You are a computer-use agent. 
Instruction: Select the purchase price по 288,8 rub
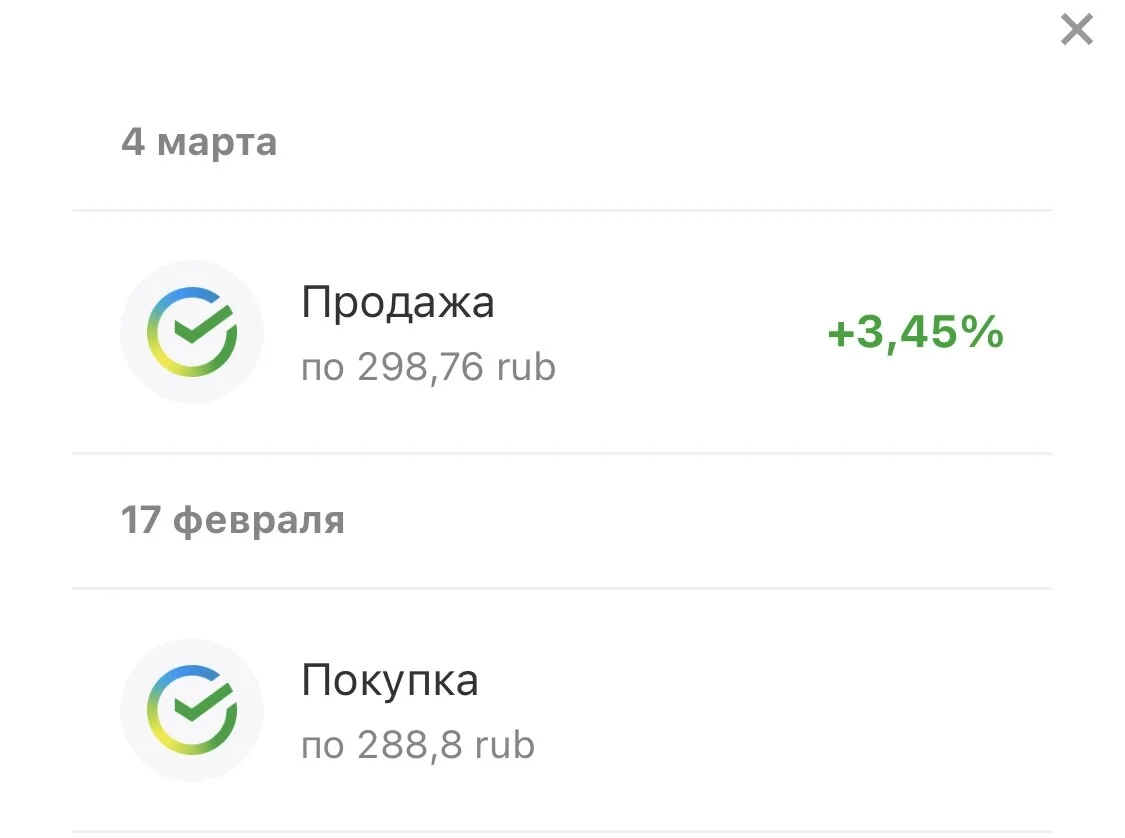(418, 745)
